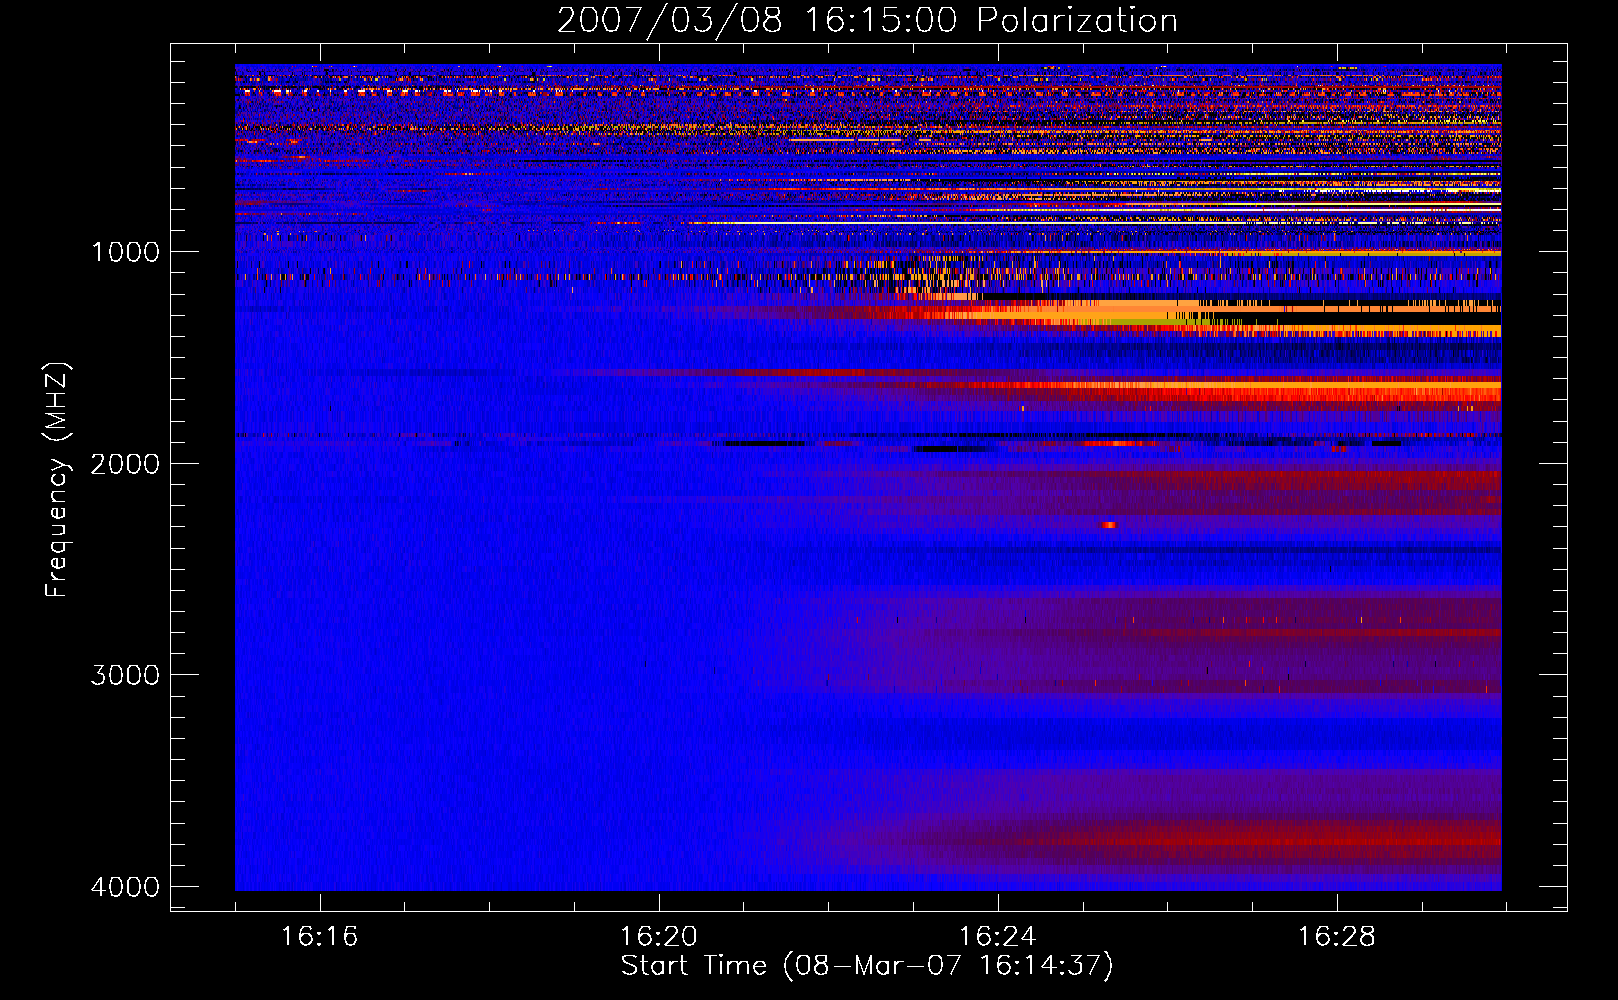Click the "1000" frequency tick label
Screen dimensions: 1618x1000
[x=125, y=252]
